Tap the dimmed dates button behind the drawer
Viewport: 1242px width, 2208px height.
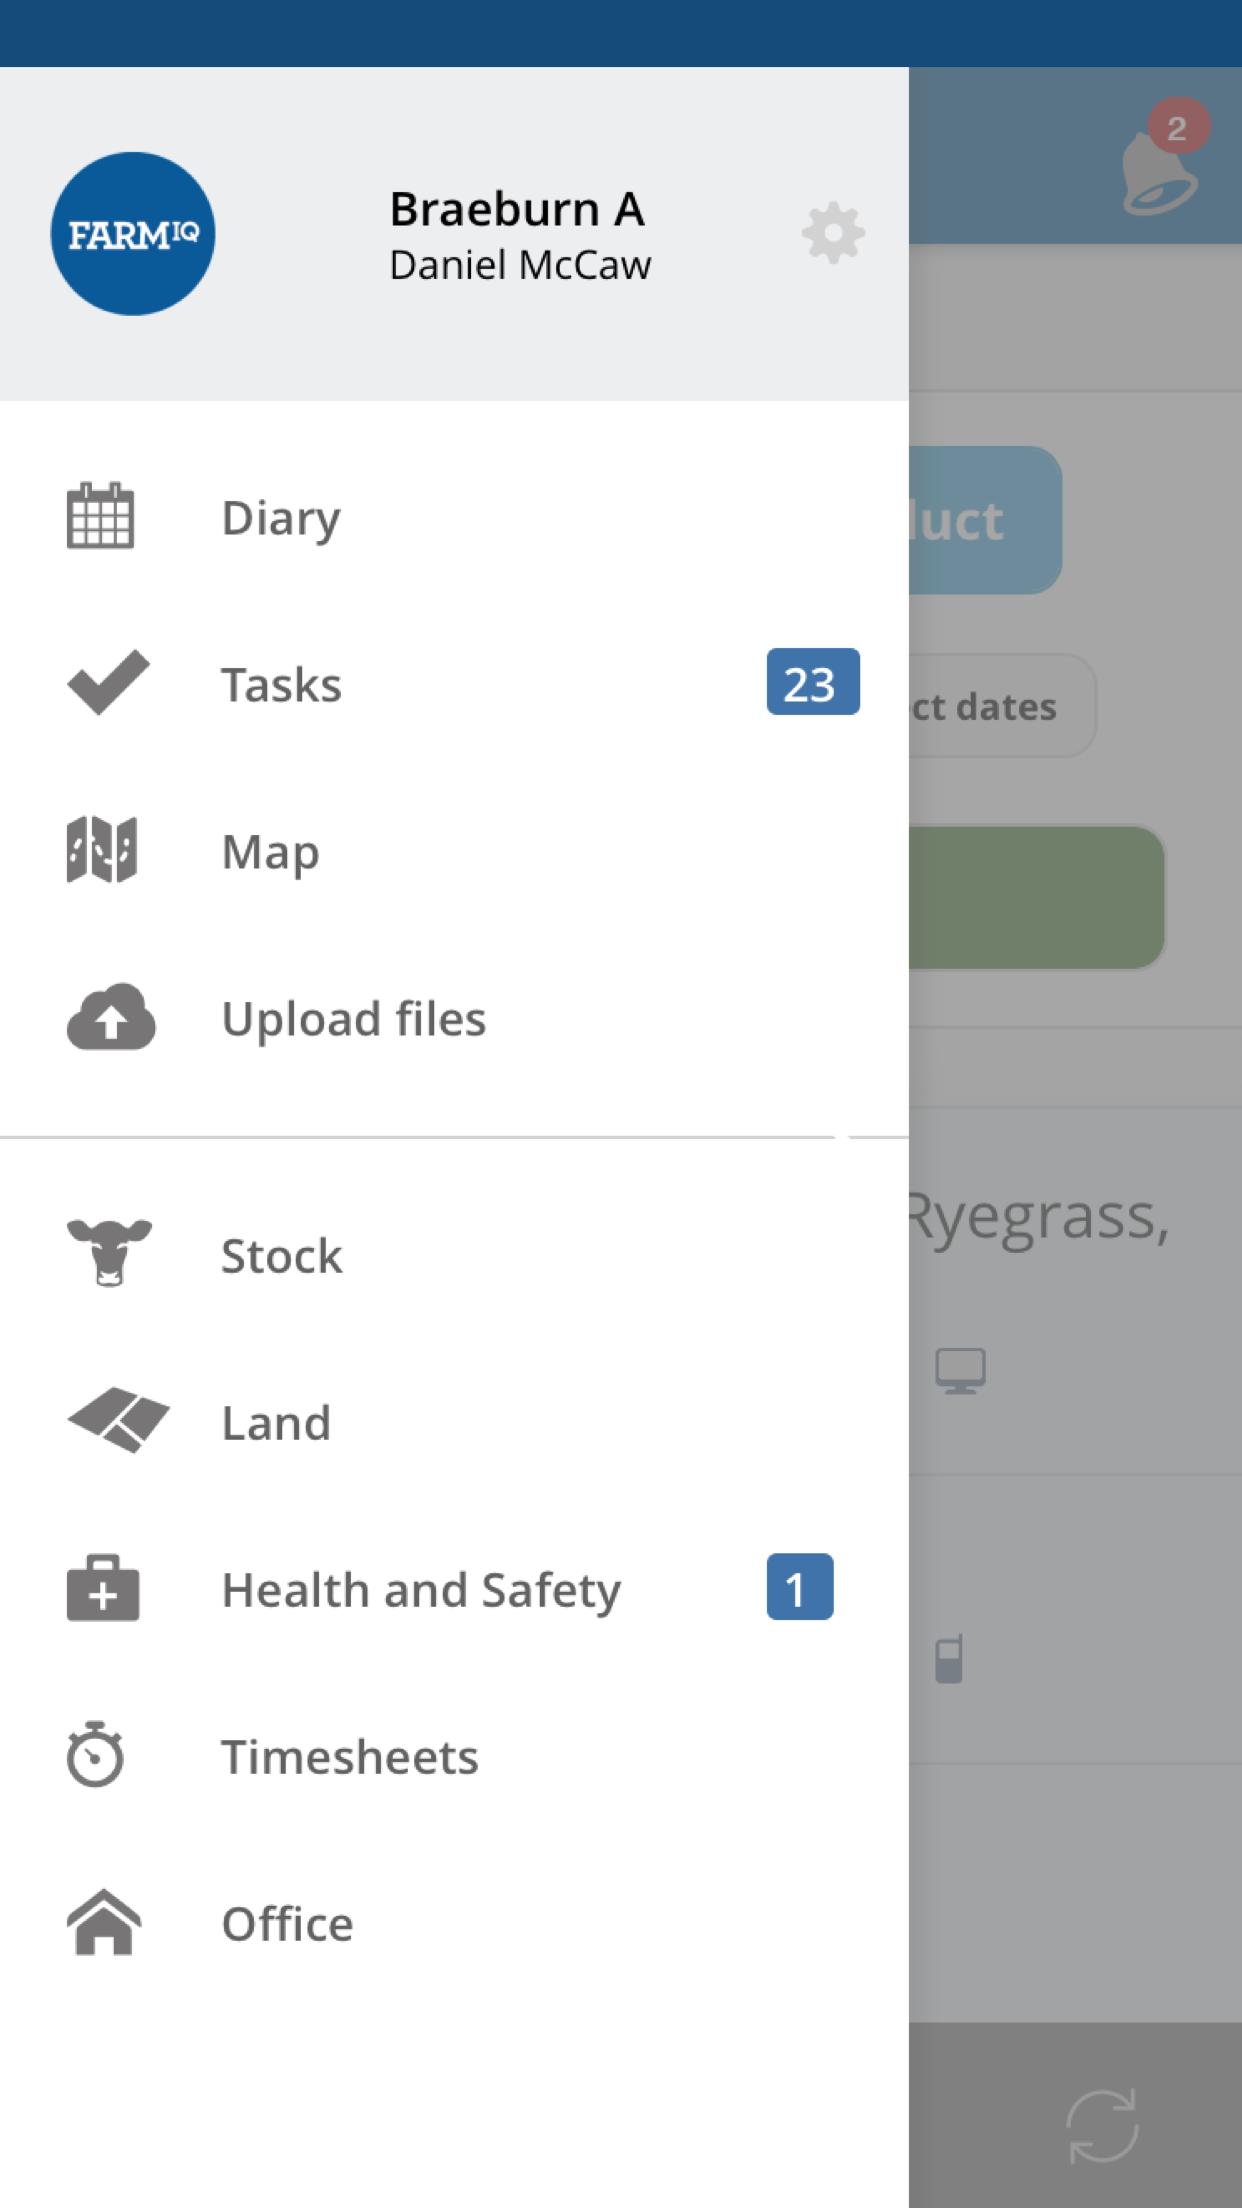pyautogui.click(x=1000, y=706)
